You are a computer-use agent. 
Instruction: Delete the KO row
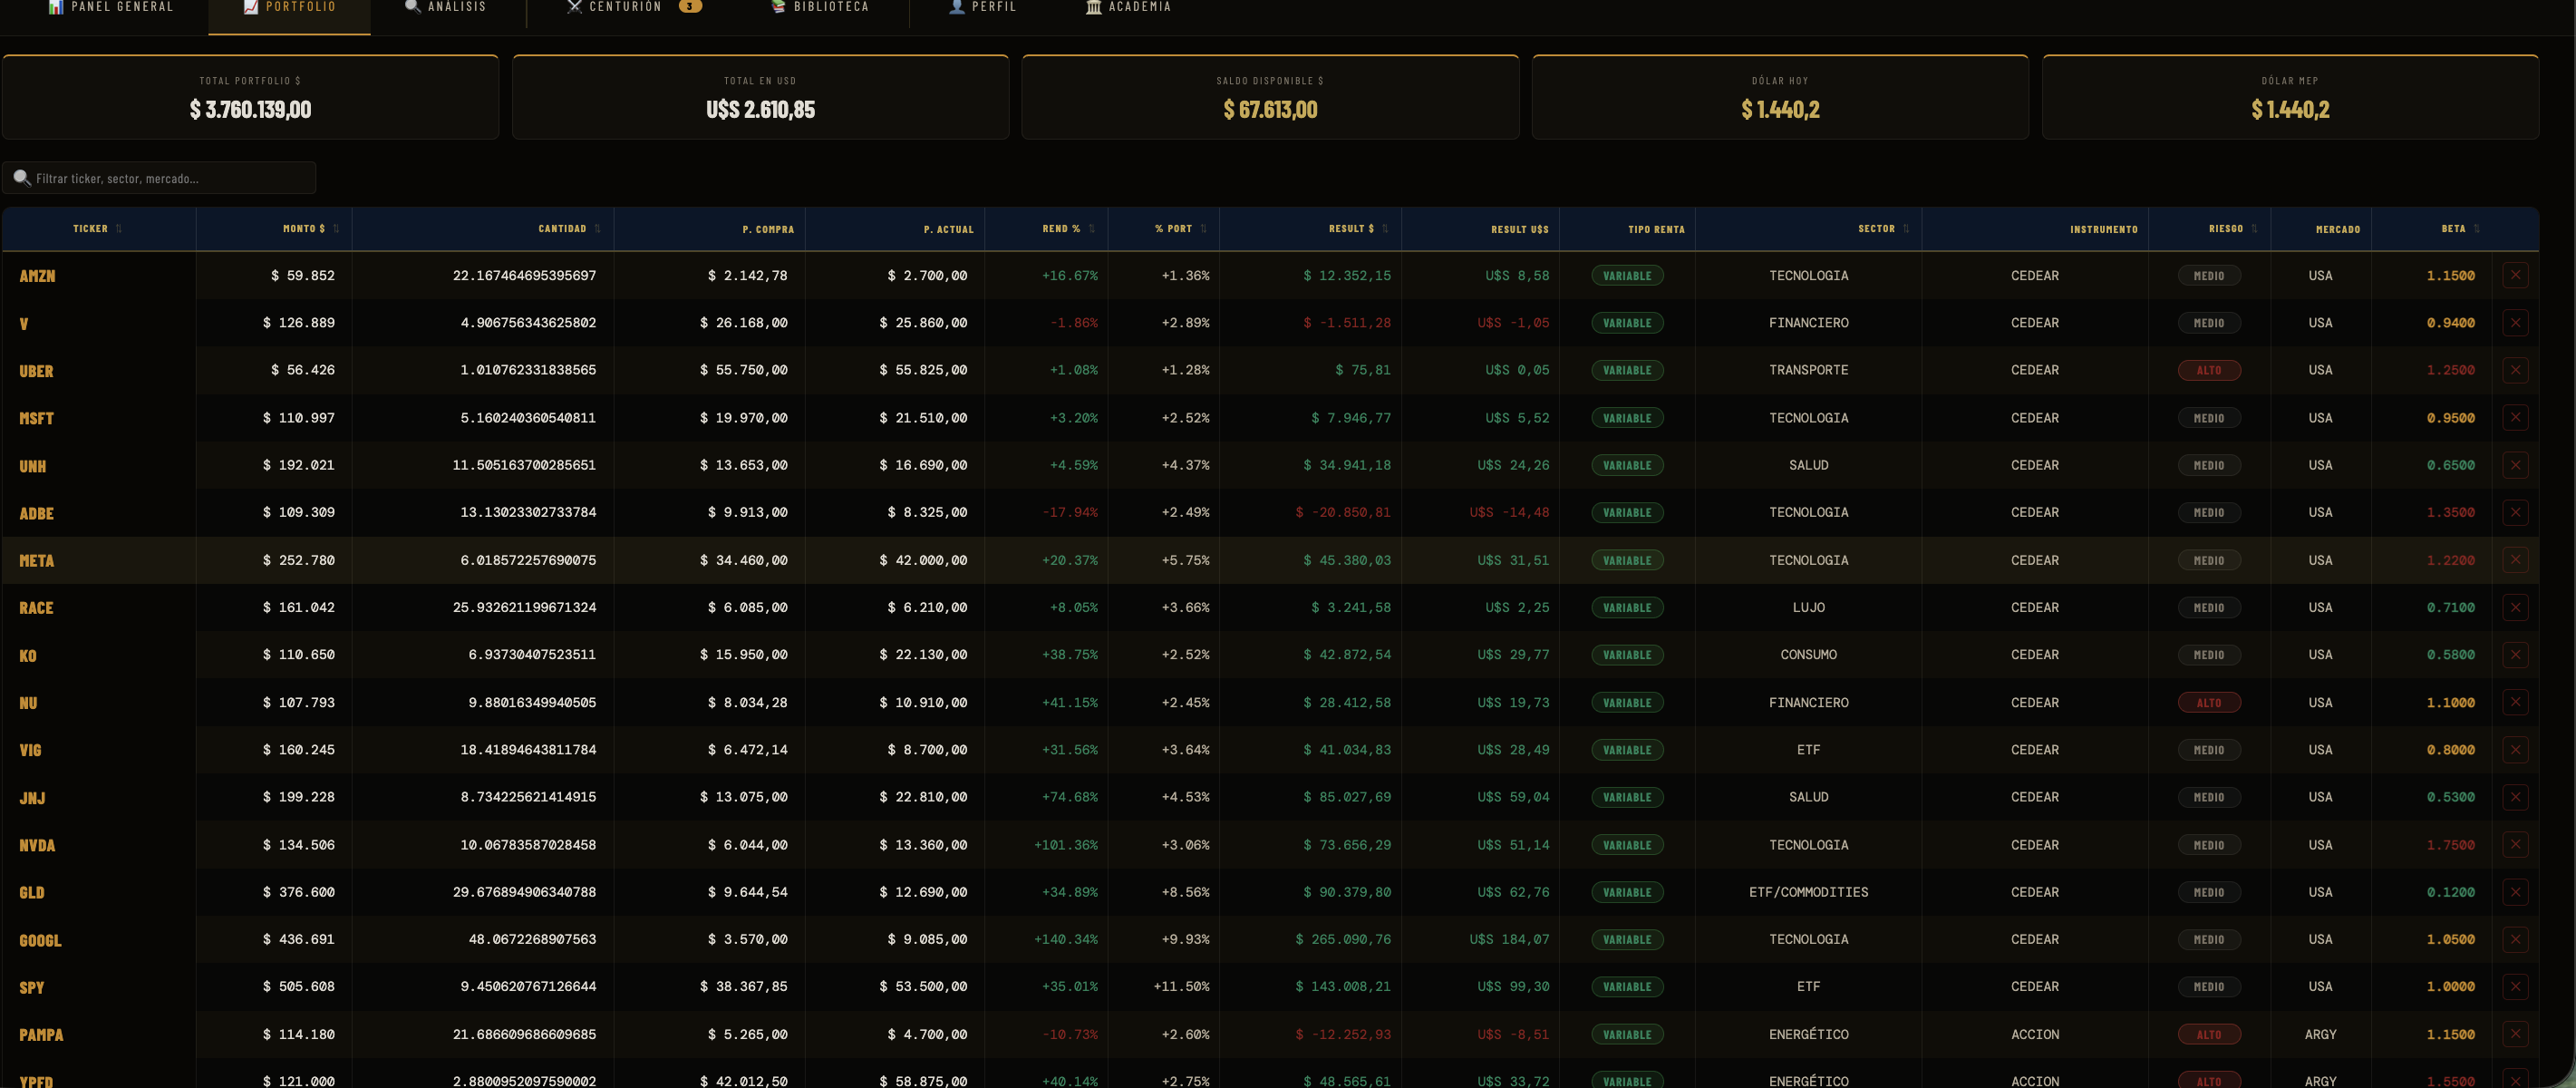[x=2515, y=655]
